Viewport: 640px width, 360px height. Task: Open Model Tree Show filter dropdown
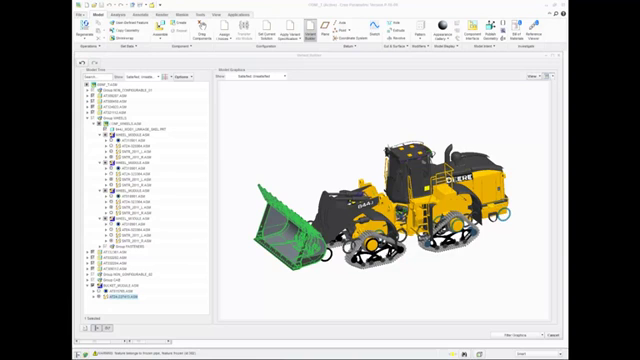[x=142, y=77]
